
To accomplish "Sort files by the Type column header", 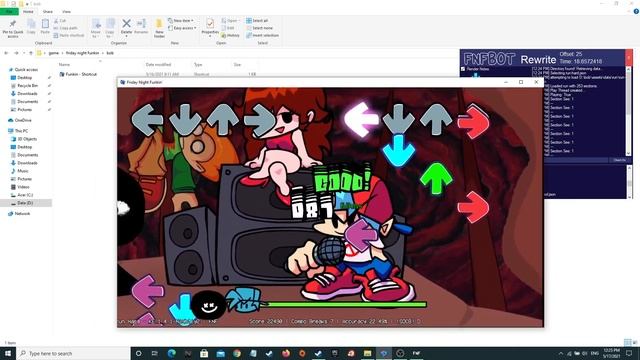I will pos(198,64).
